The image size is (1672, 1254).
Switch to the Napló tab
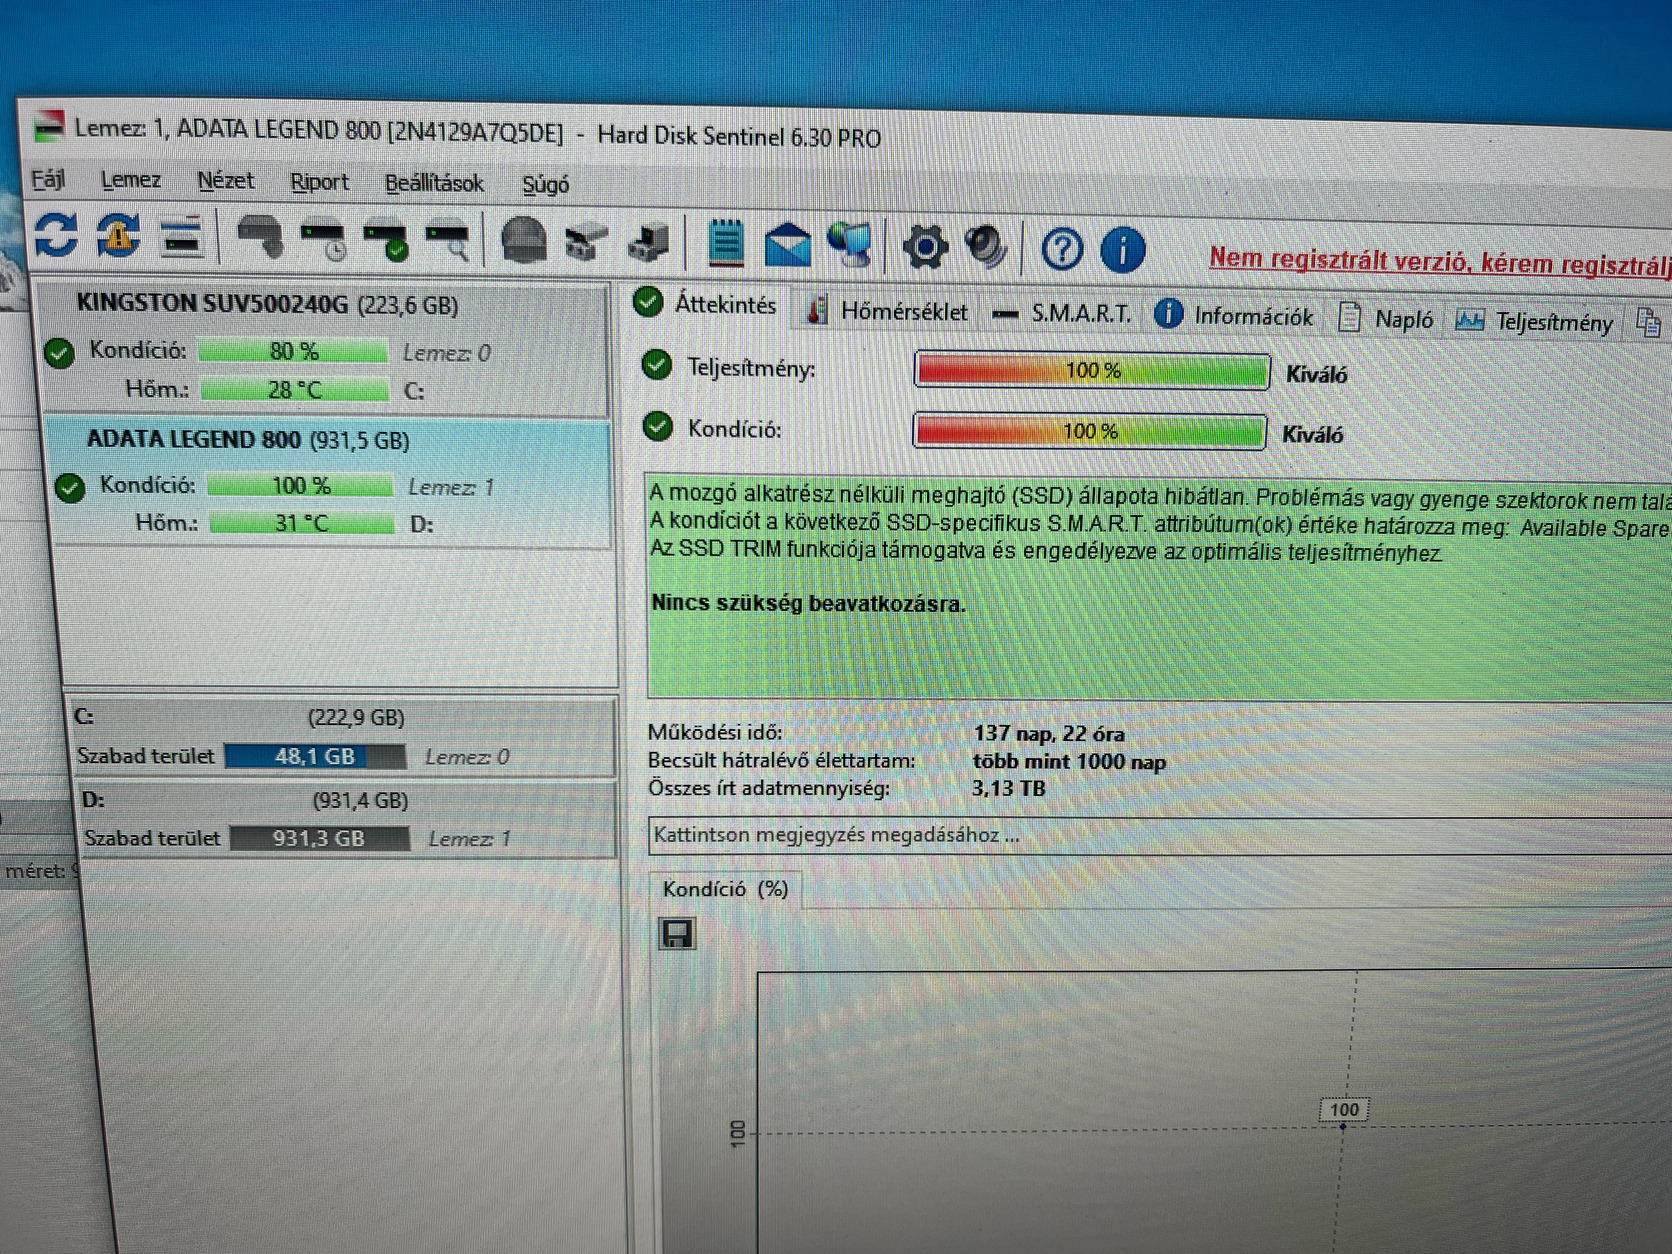(1386, 319)
